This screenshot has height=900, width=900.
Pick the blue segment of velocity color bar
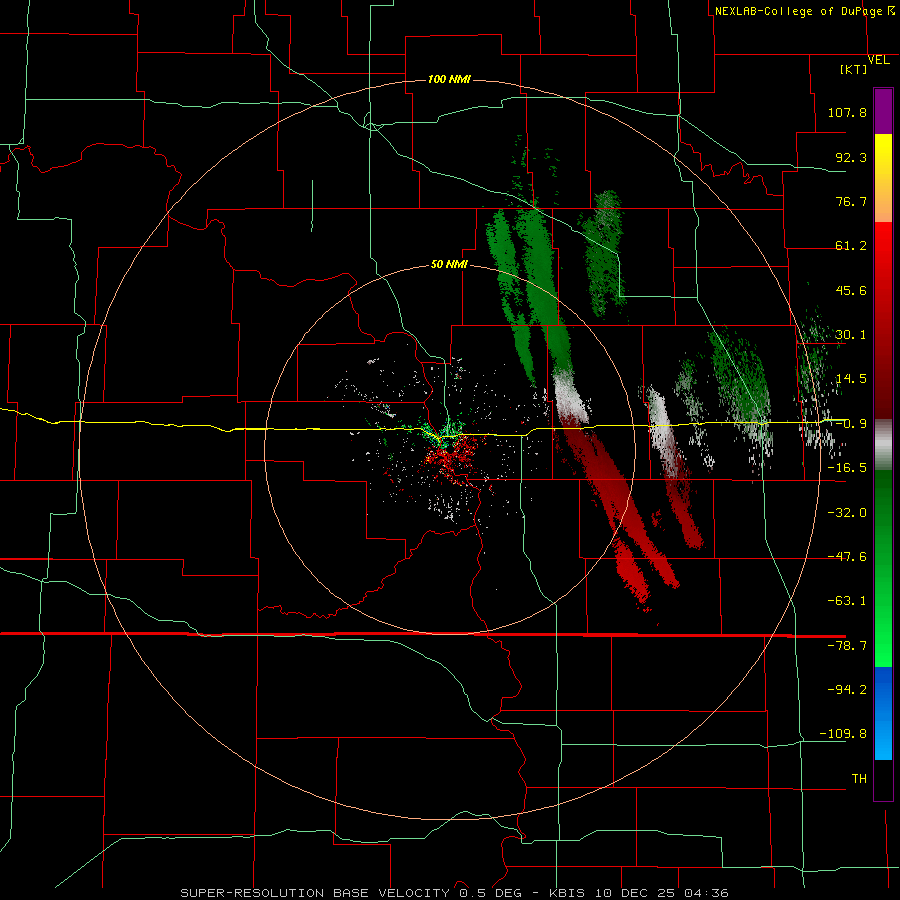[x=883, y=713]
